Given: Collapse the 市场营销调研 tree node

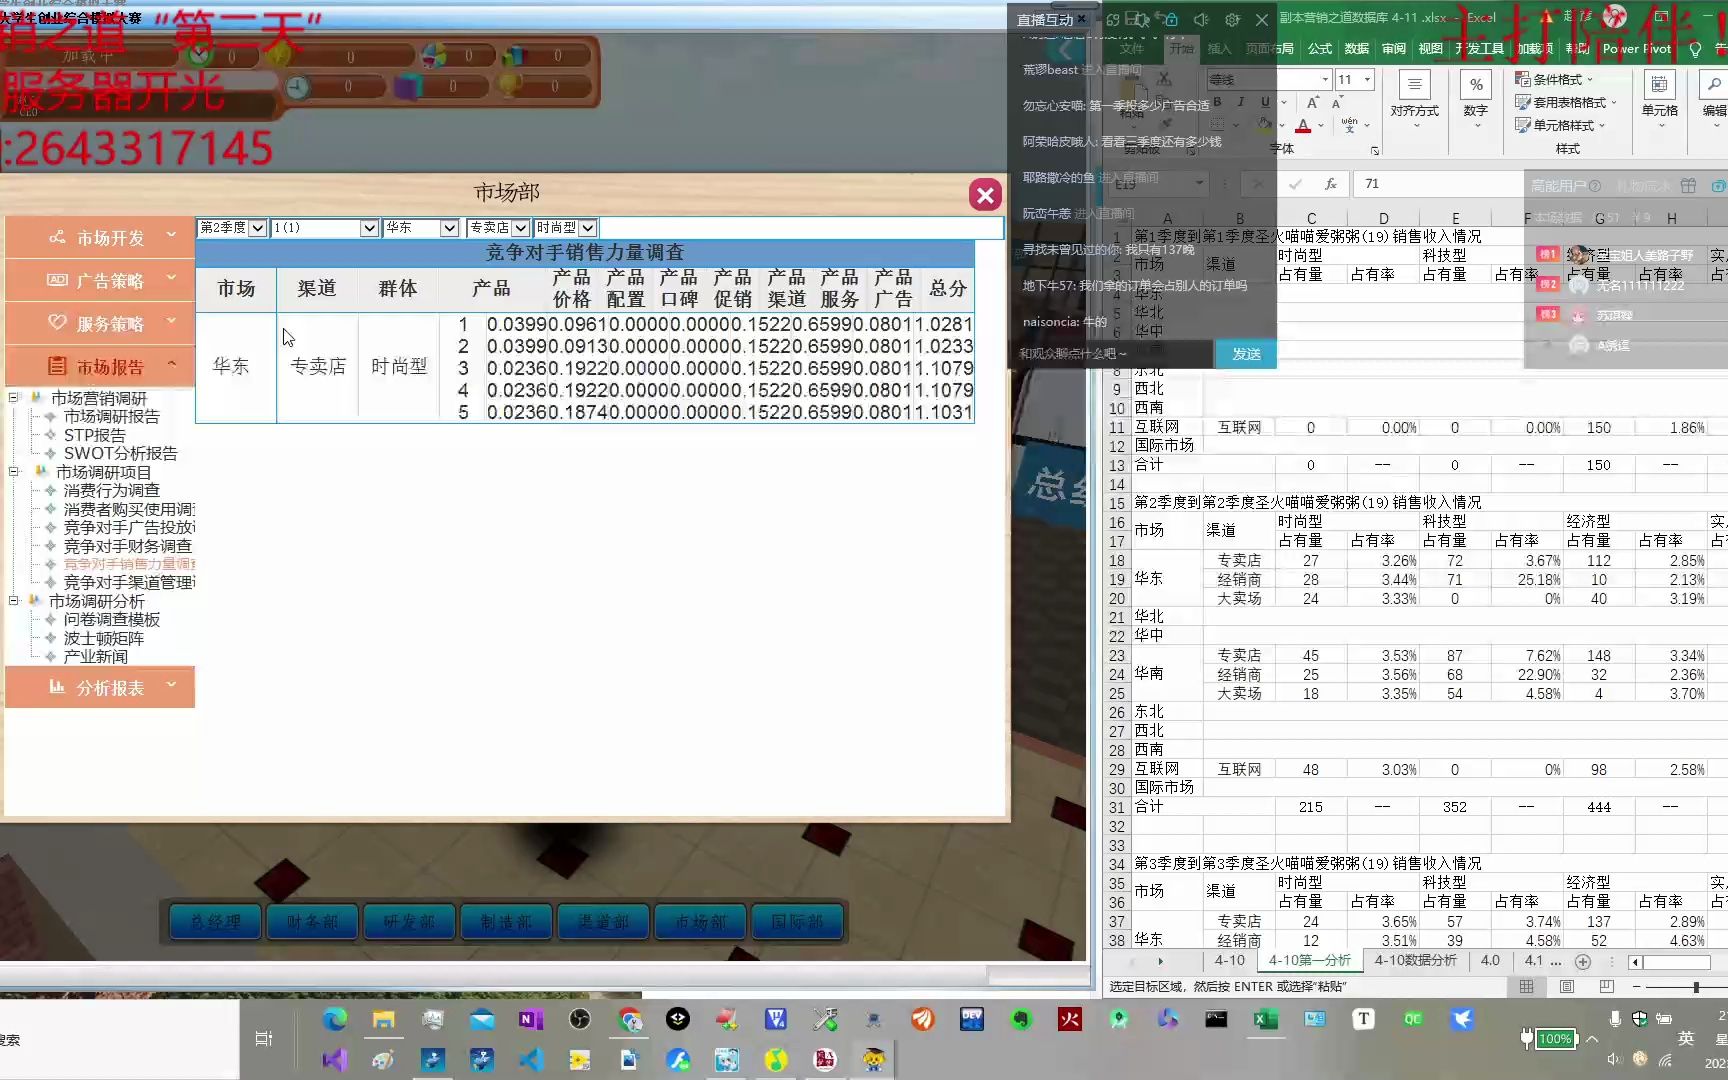Looking at the screenshot, I should click(x=14, y=398).
